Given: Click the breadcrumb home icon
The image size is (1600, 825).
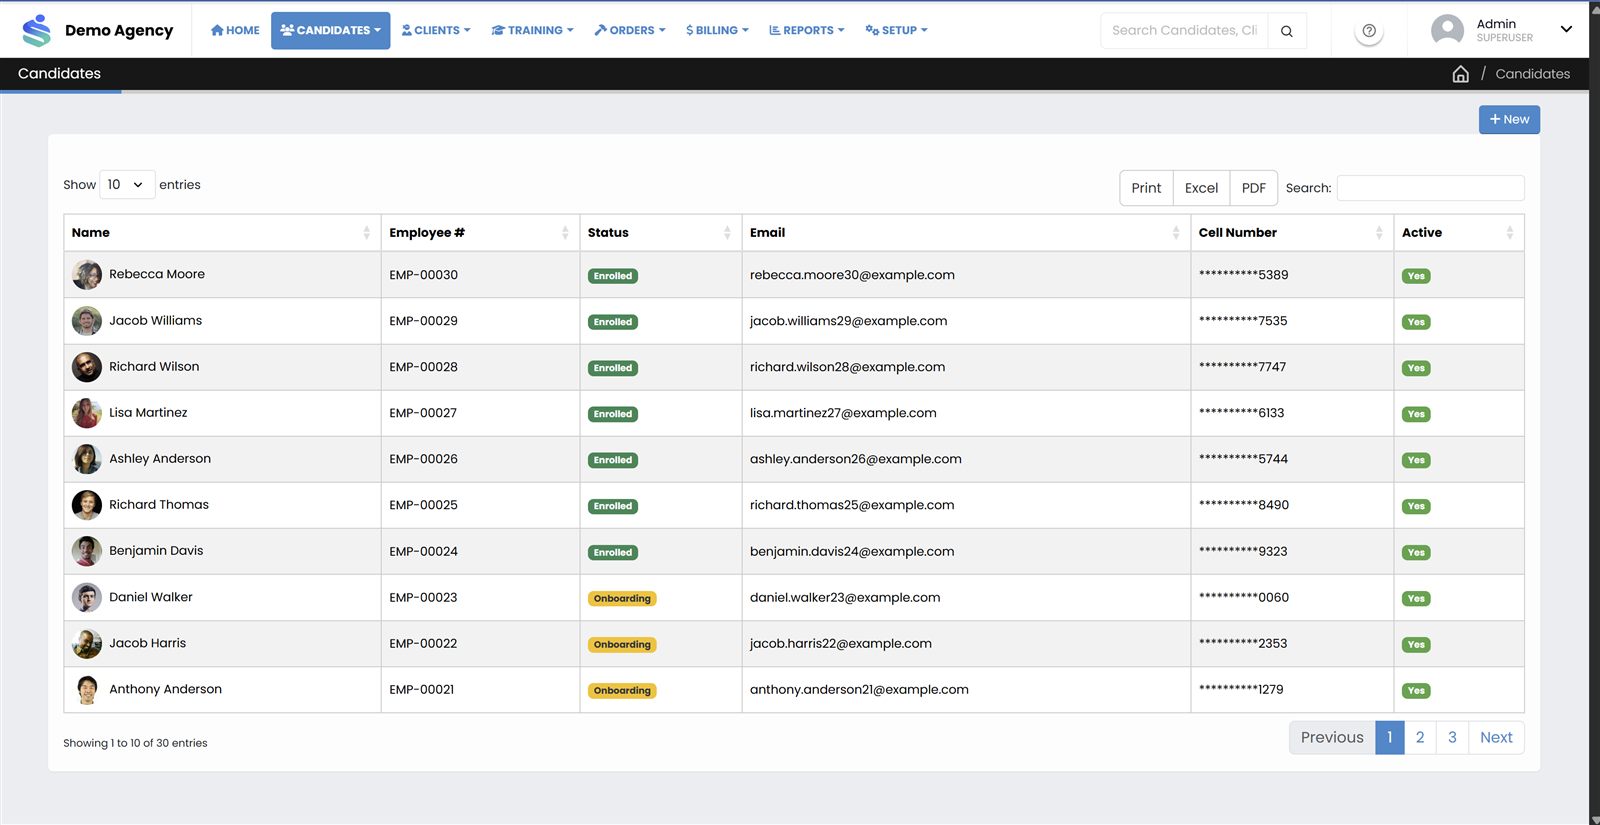Looking at the screenshot, I should (1460, 74).
